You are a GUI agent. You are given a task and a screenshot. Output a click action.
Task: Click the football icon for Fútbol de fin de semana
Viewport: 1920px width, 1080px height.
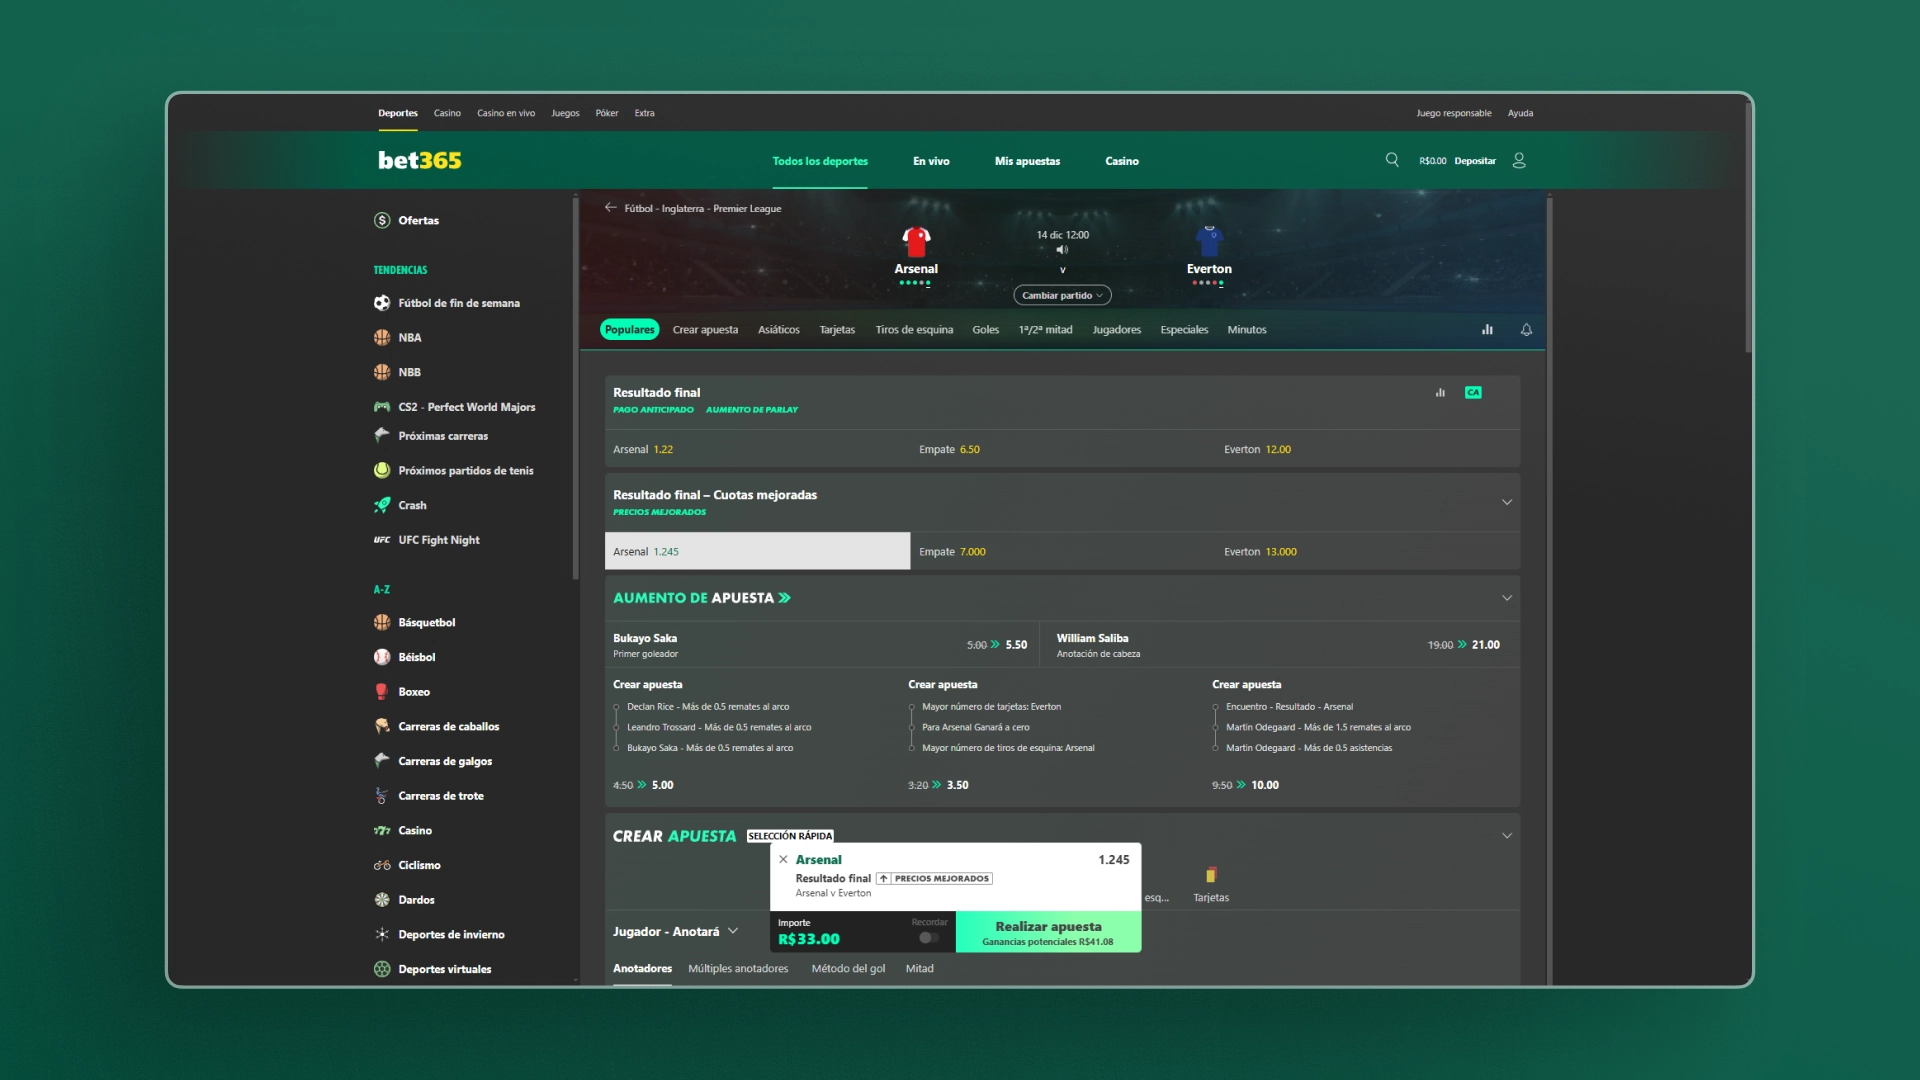click(x=382, y=303)
